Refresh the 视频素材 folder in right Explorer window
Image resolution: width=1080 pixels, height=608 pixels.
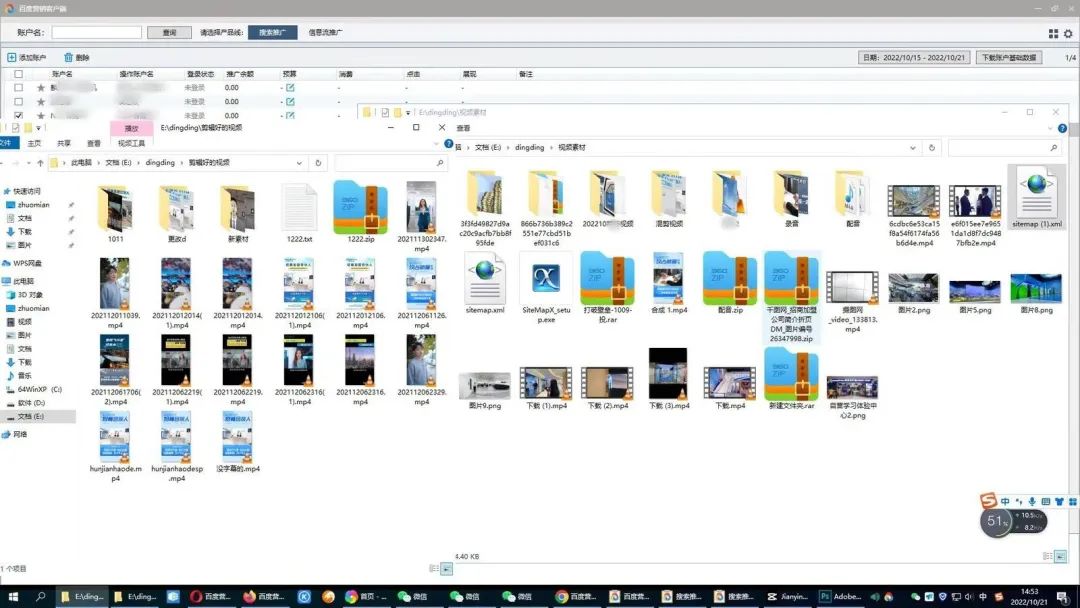click(932, 147)
